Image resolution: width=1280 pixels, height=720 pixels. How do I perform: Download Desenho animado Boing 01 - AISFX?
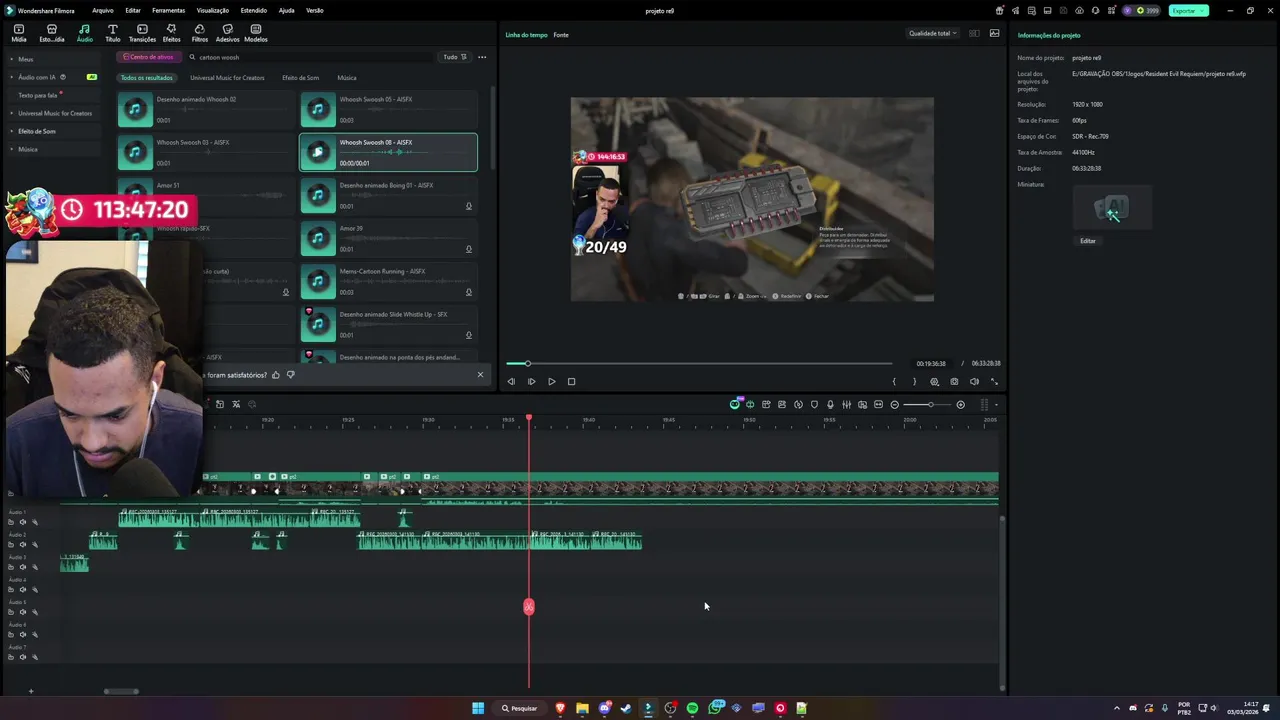pos(468,206)
